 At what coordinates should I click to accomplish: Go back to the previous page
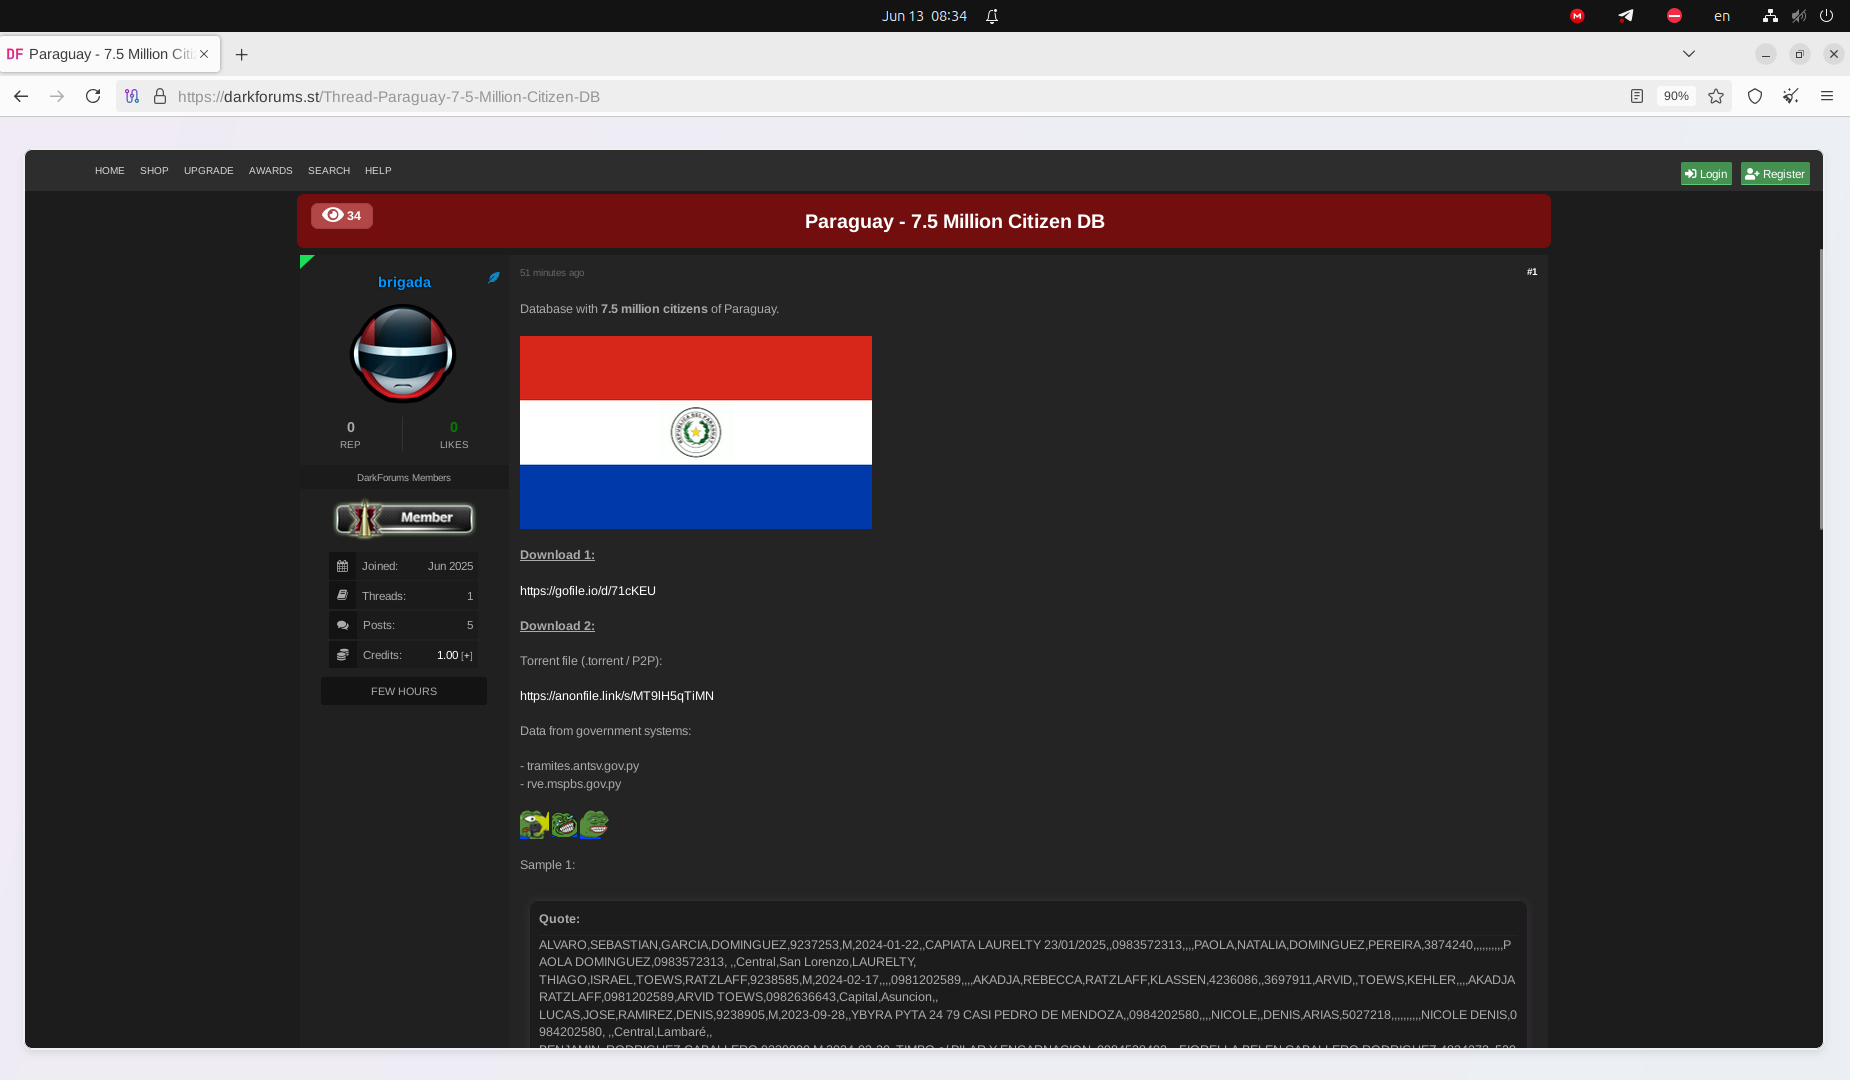21,96
